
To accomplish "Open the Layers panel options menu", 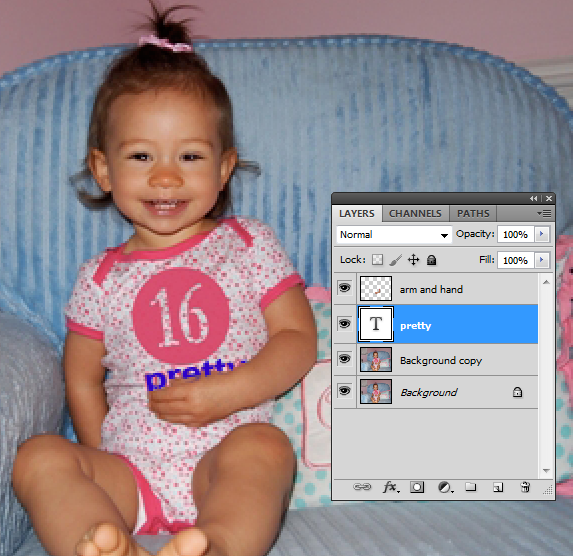I will tap(544, 213).
